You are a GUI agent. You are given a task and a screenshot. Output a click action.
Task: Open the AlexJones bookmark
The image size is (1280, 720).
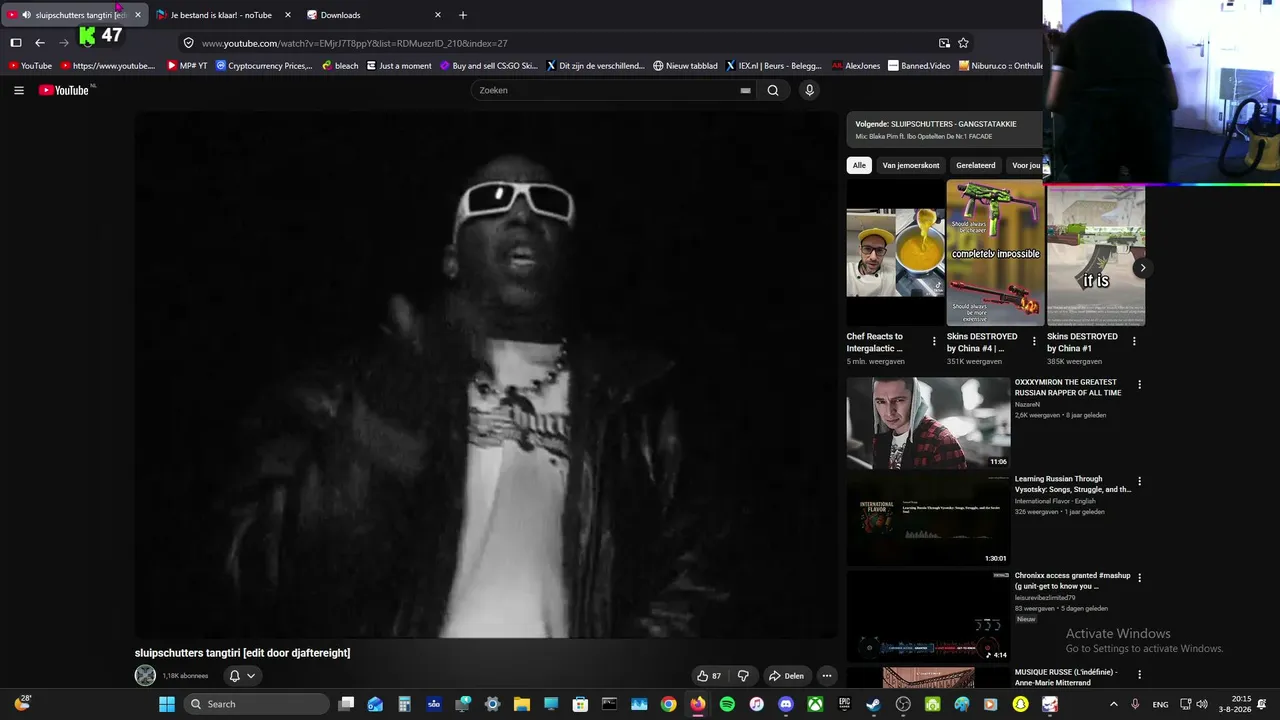[856, 66]
